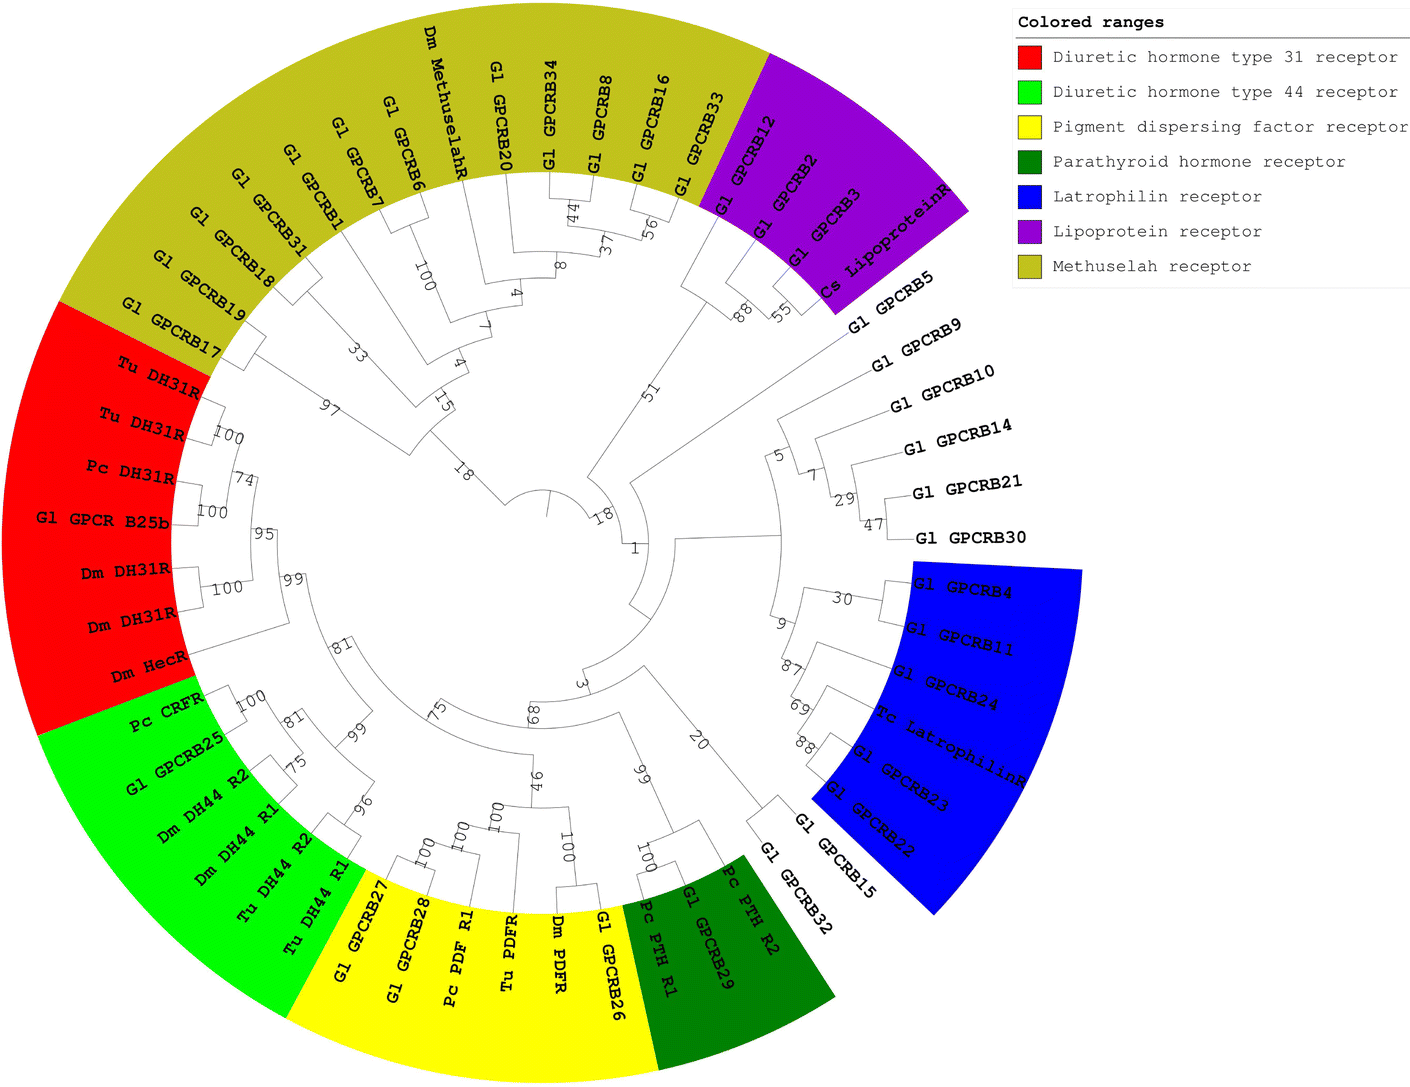The width and height of the screenshot is (1410, 1087).
Task: Click the 'Gl GPCRB32' leaf label
Action: click(796, 888)
